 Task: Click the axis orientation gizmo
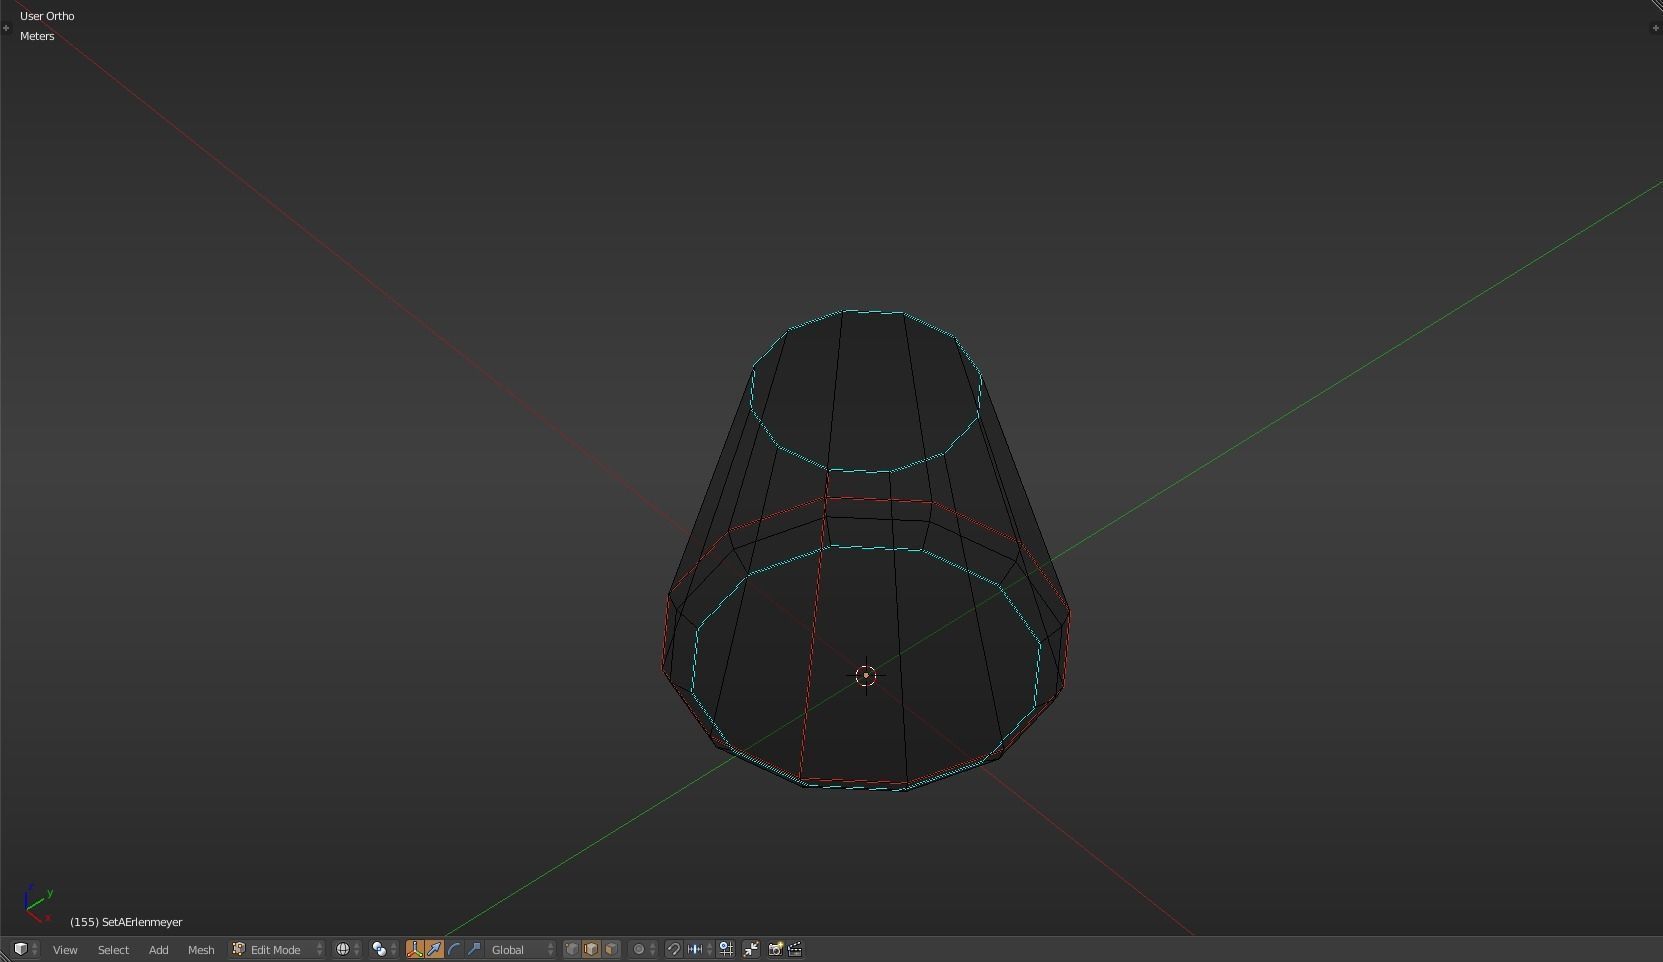click(38, 903)
